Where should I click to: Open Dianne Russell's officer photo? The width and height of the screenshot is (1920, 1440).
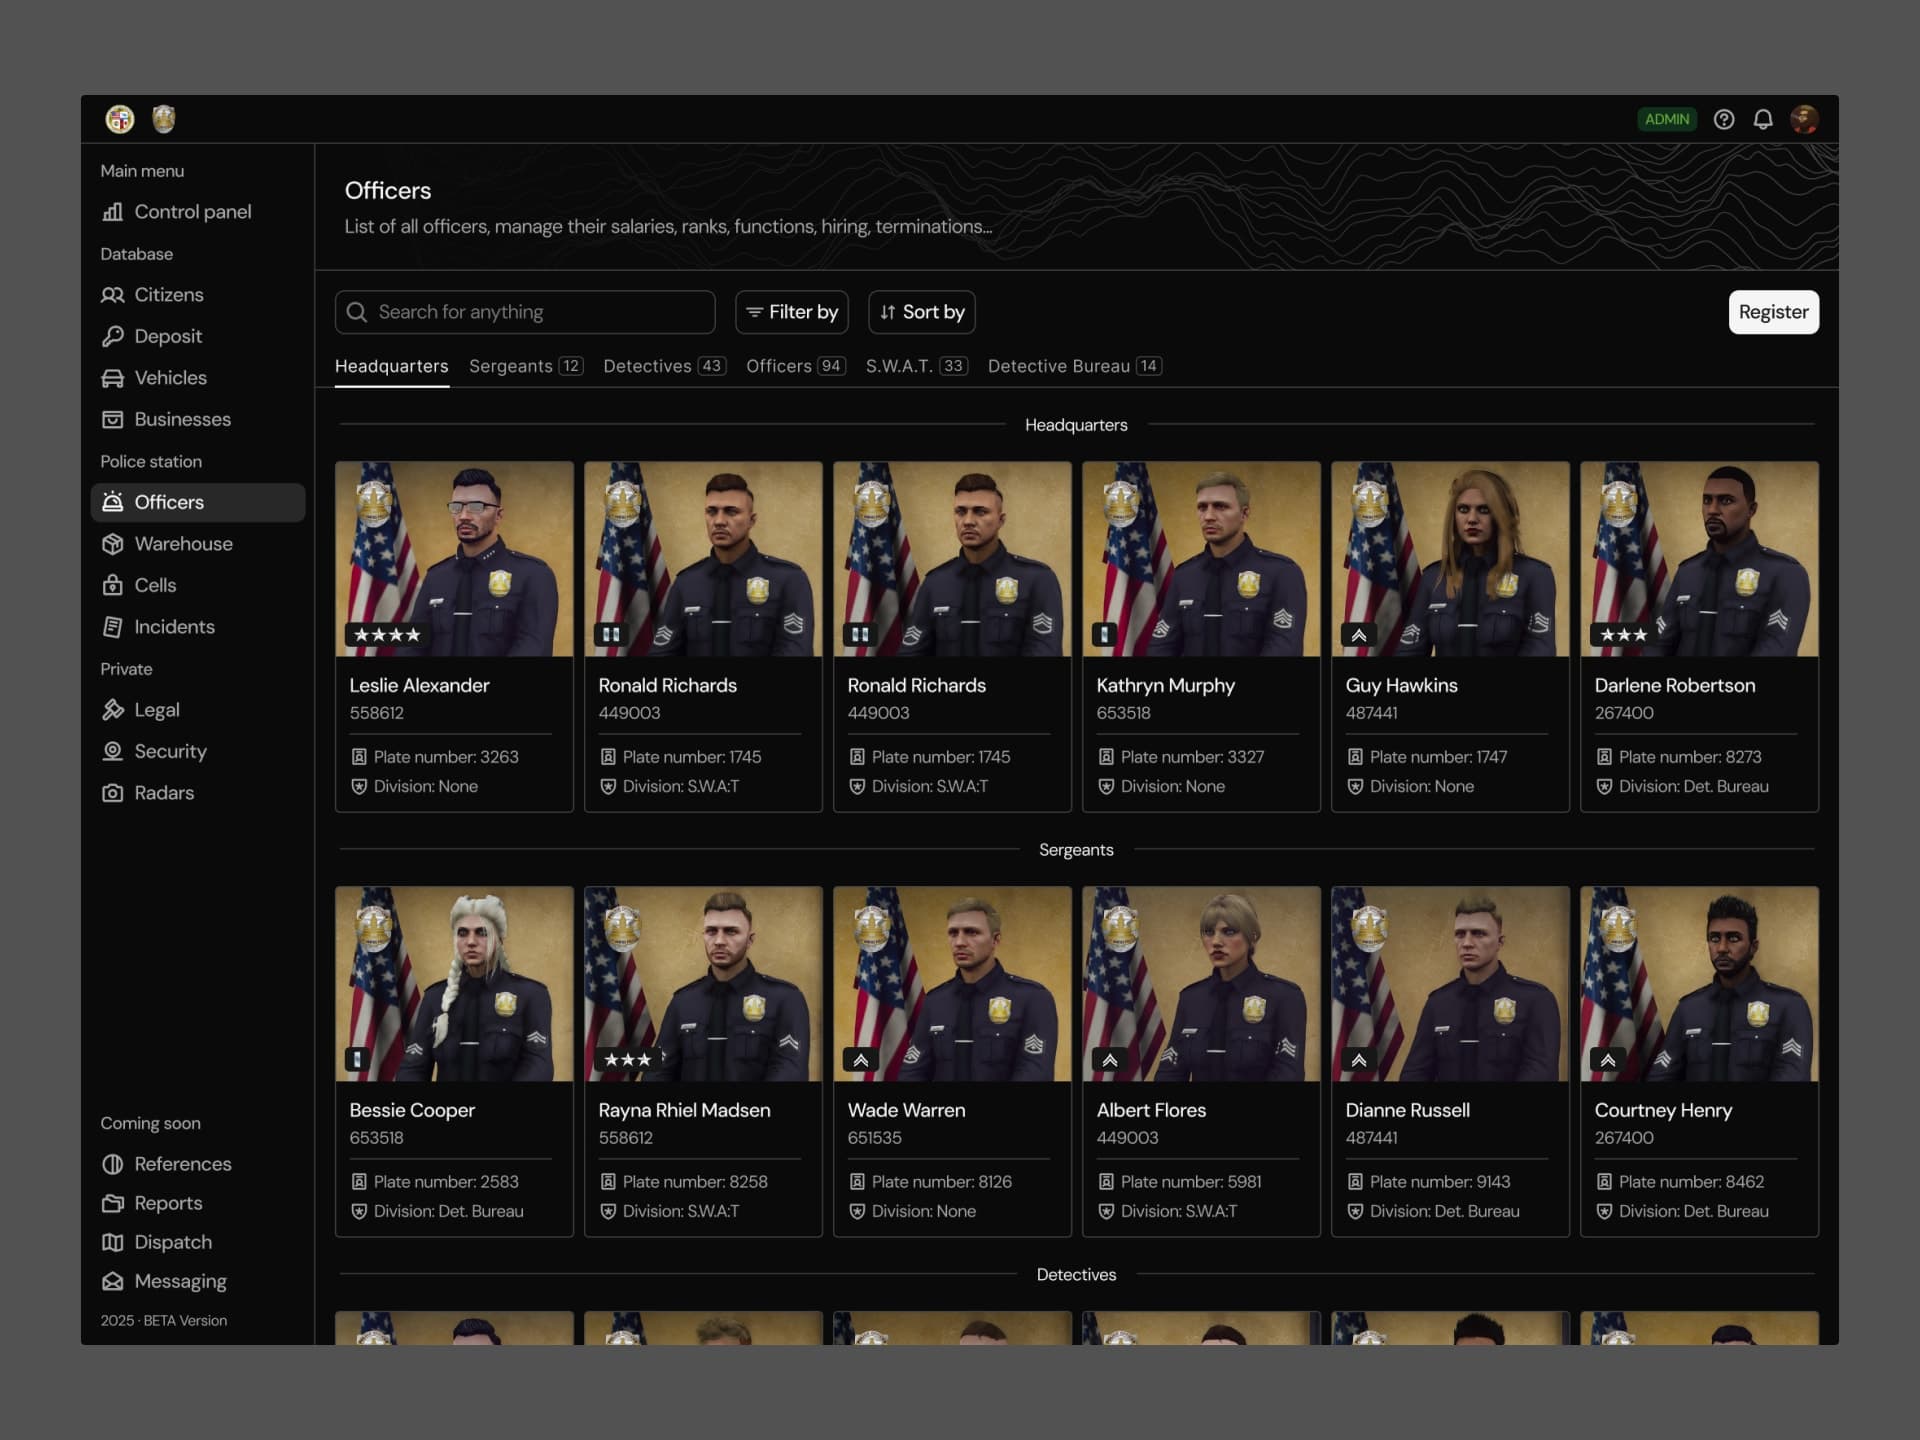point(1450,984)
